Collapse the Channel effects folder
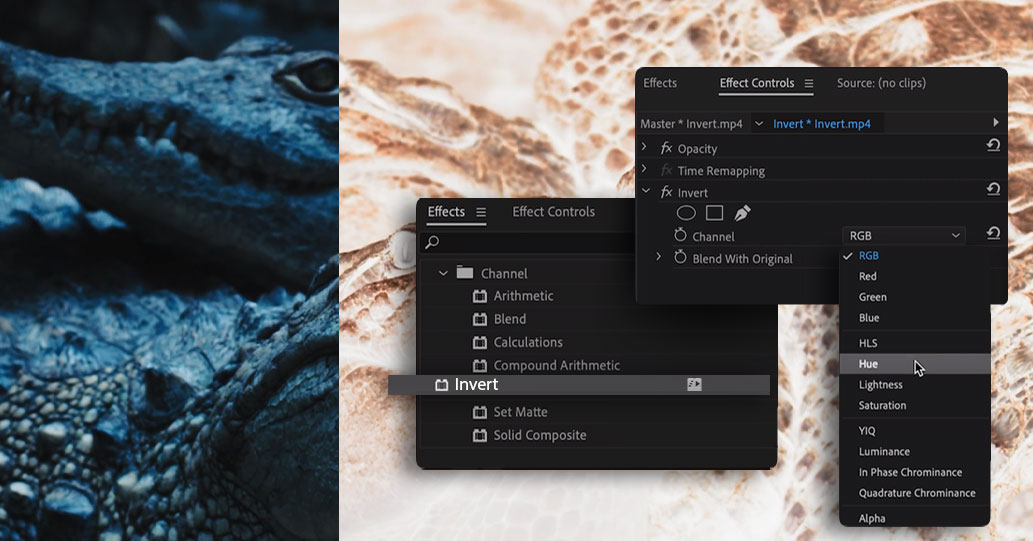The width and height of the screenshot is (1033, 541). pos(443,273)
